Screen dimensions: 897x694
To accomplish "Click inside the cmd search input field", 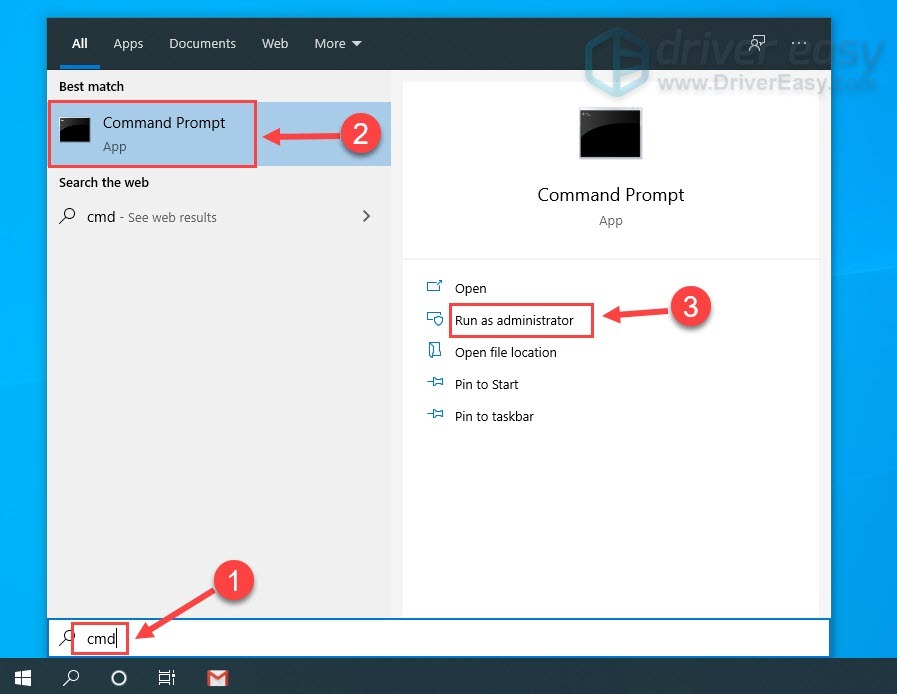I will 100,638.
